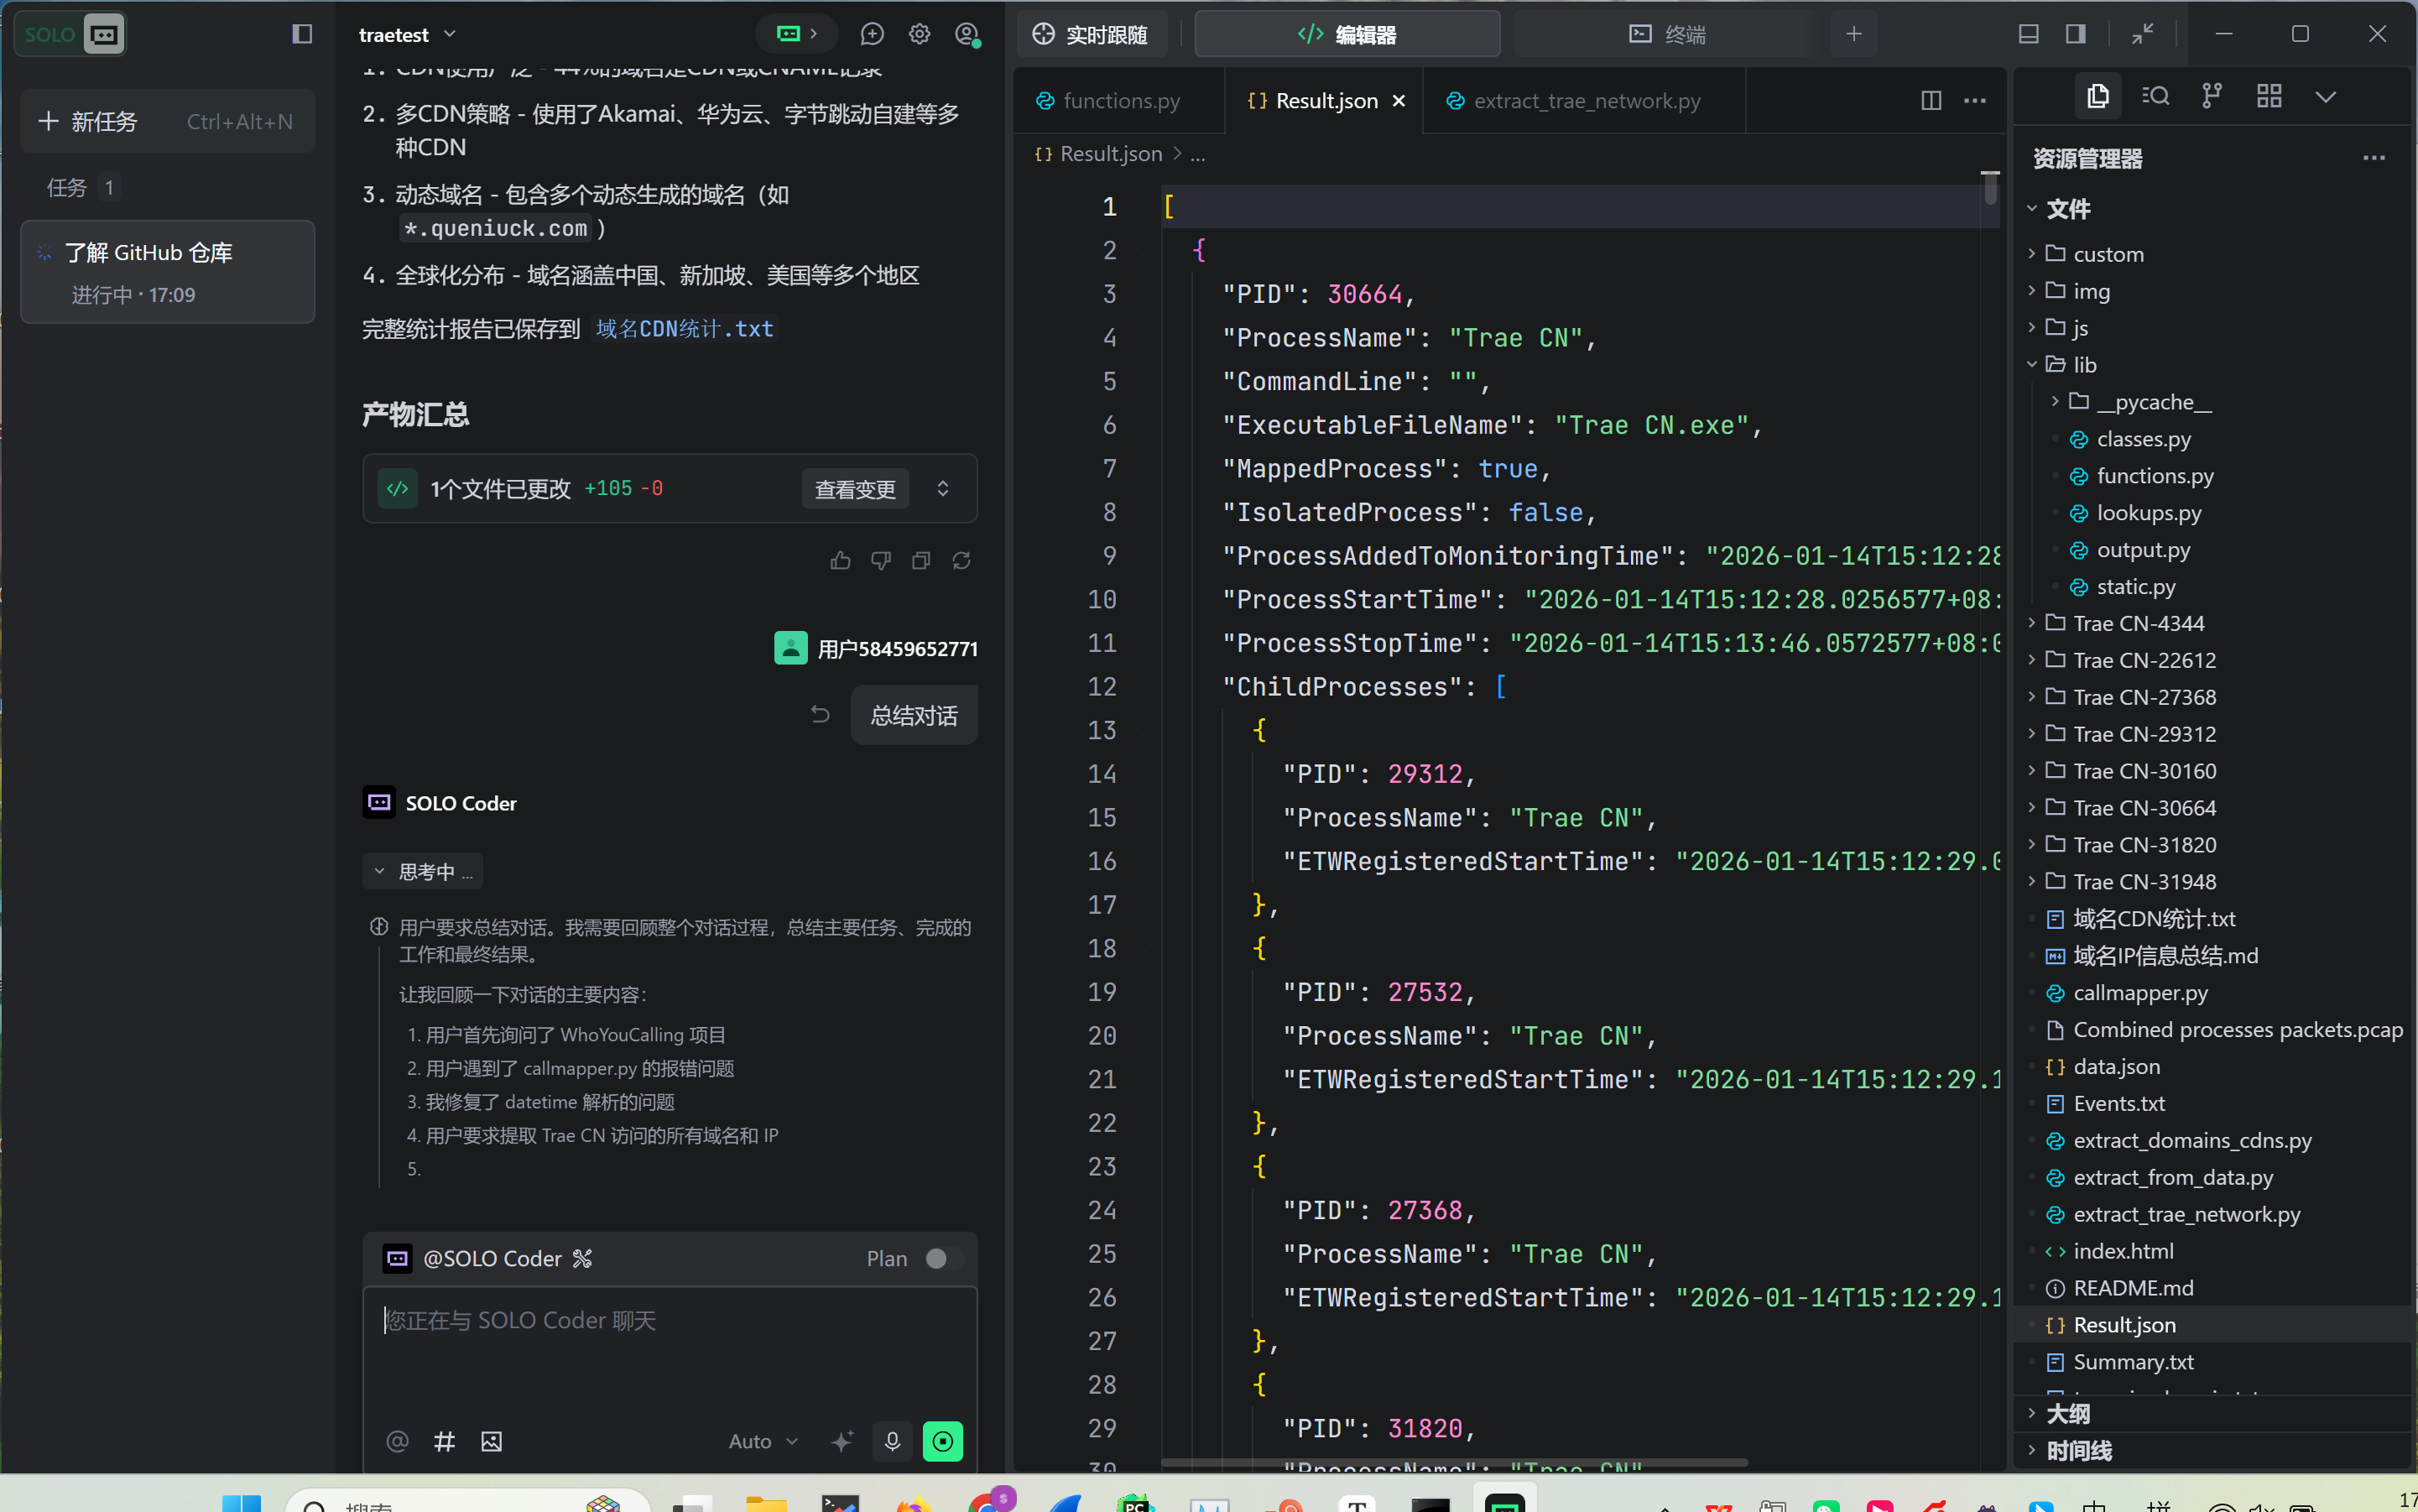This screenshot has width=2418, height=1512.
Task: Click the thumbs up feedback icon
Action: pos(840,561)
